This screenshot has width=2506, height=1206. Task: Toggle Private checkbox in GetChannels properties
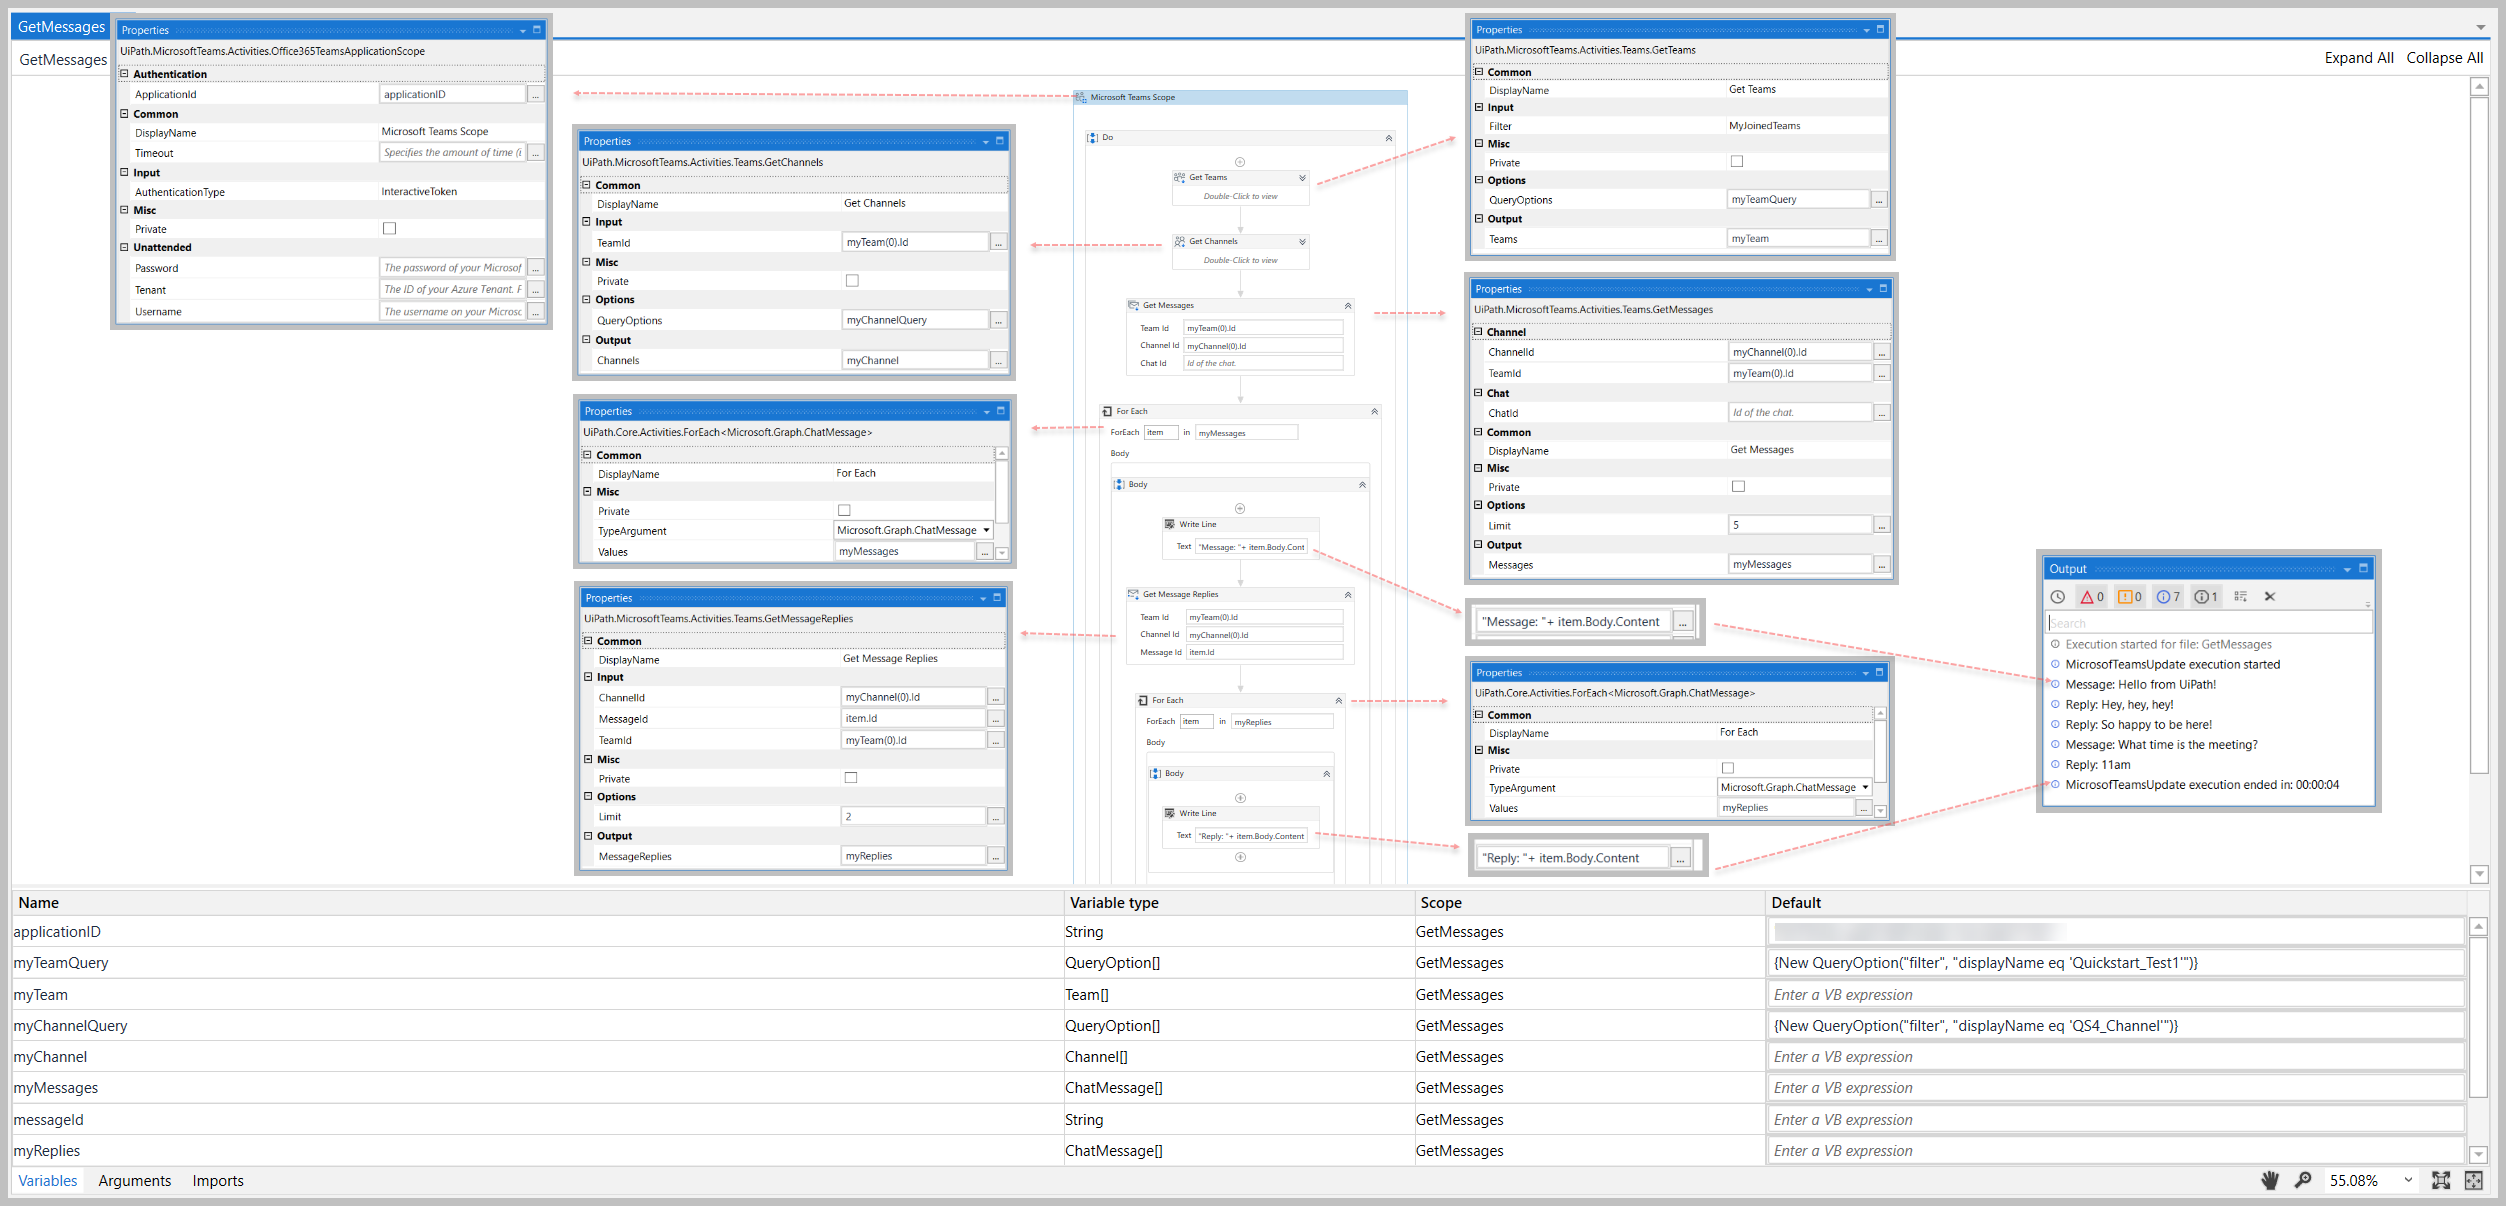coord(852,281)
